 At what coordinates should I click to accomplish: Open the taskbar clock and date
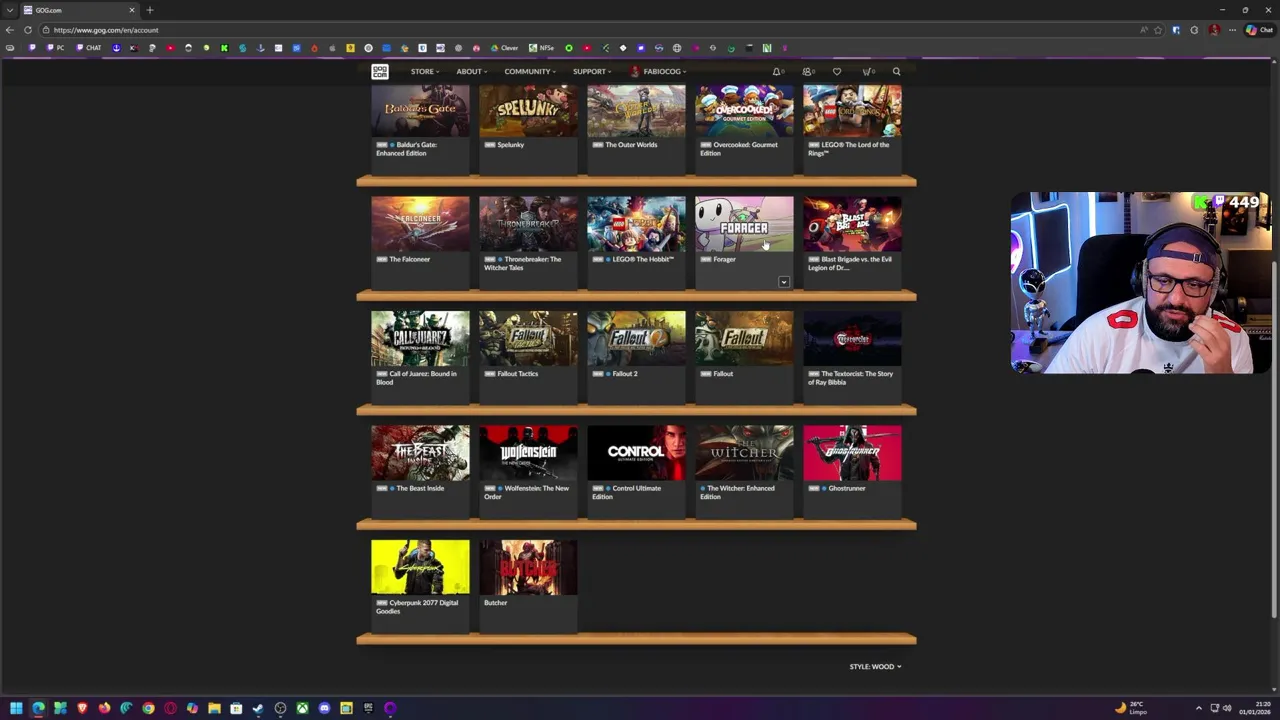click(1254, 708)
